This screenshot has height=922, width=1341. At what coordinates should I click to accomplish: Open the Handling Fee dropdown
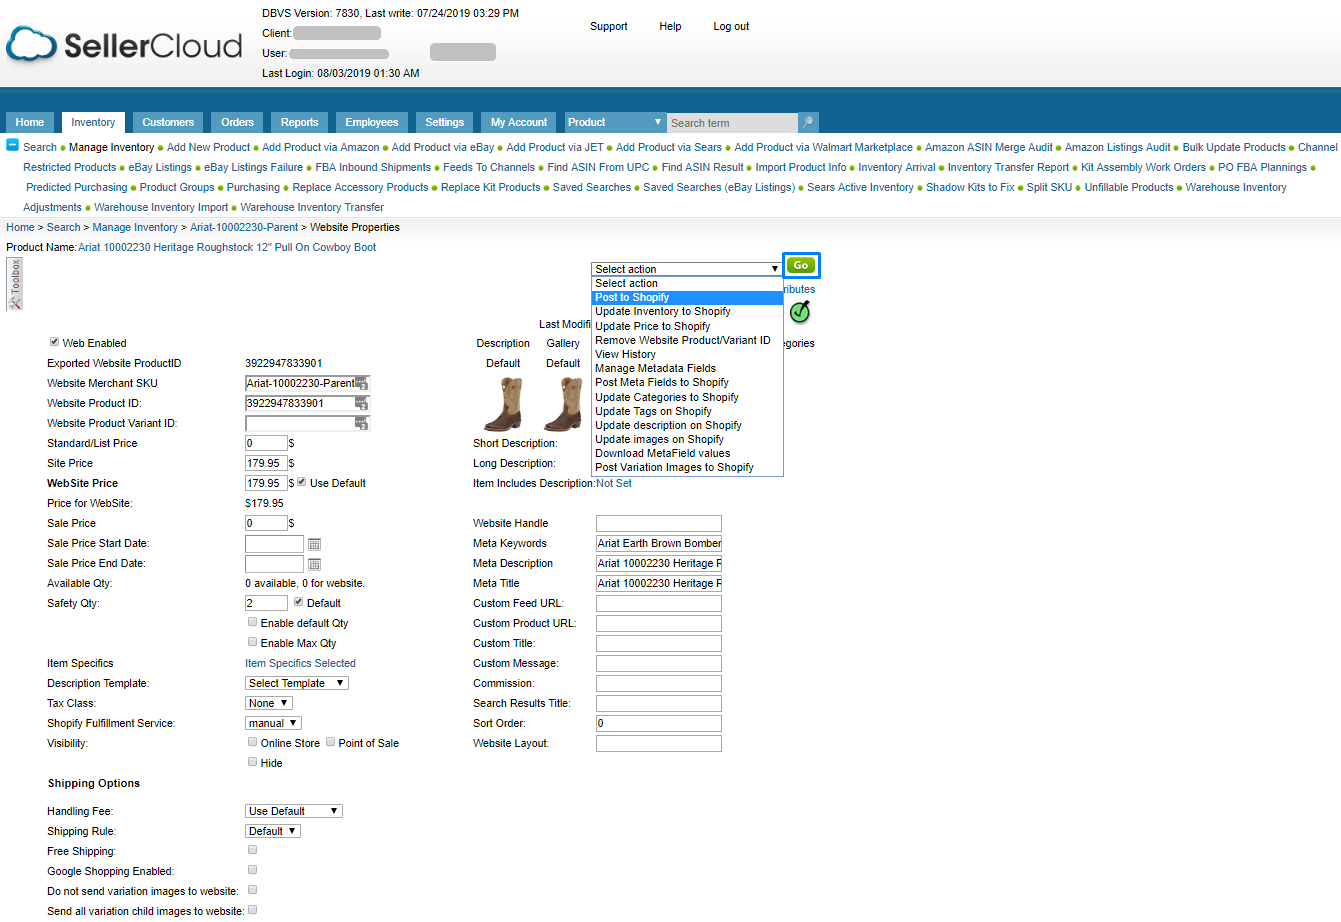click(294, 811)
